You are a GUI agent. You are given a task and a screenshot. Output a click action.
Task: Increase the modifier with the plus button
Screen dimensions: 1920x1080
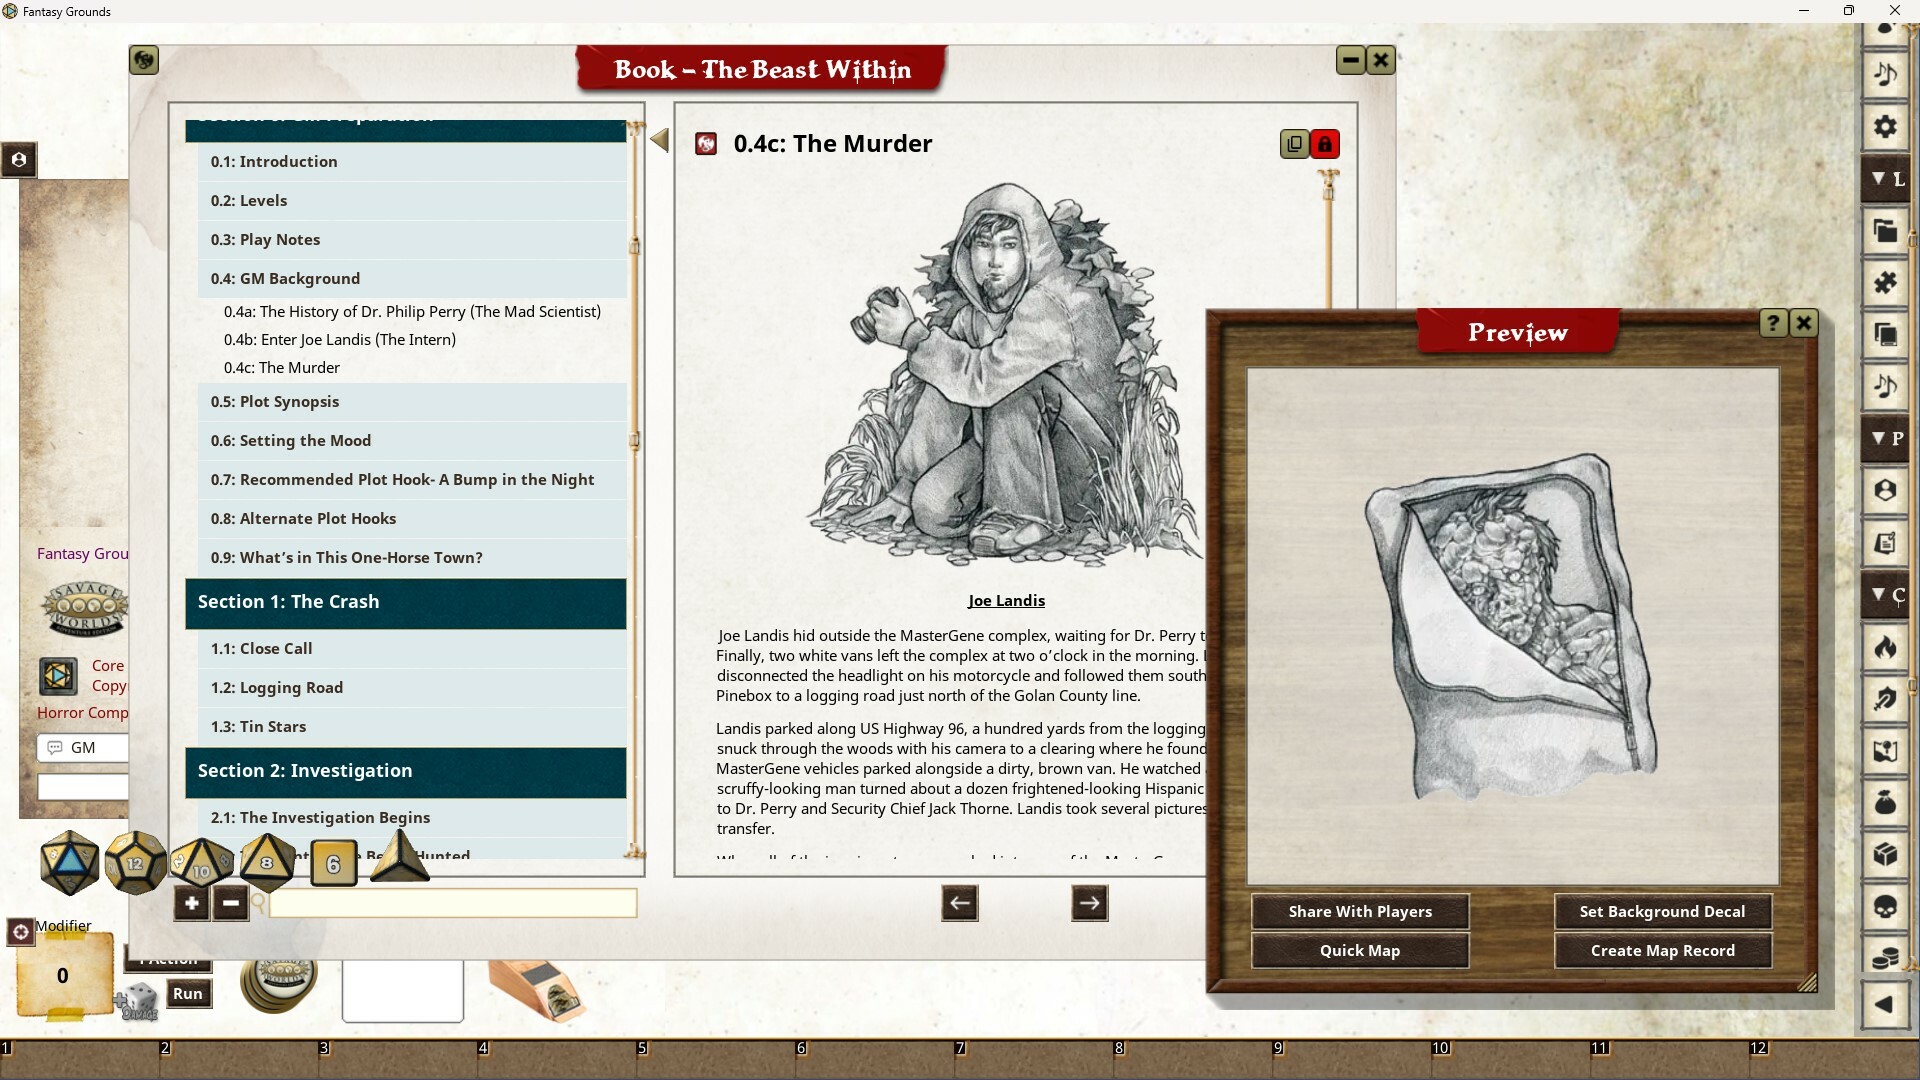[191, 903]
